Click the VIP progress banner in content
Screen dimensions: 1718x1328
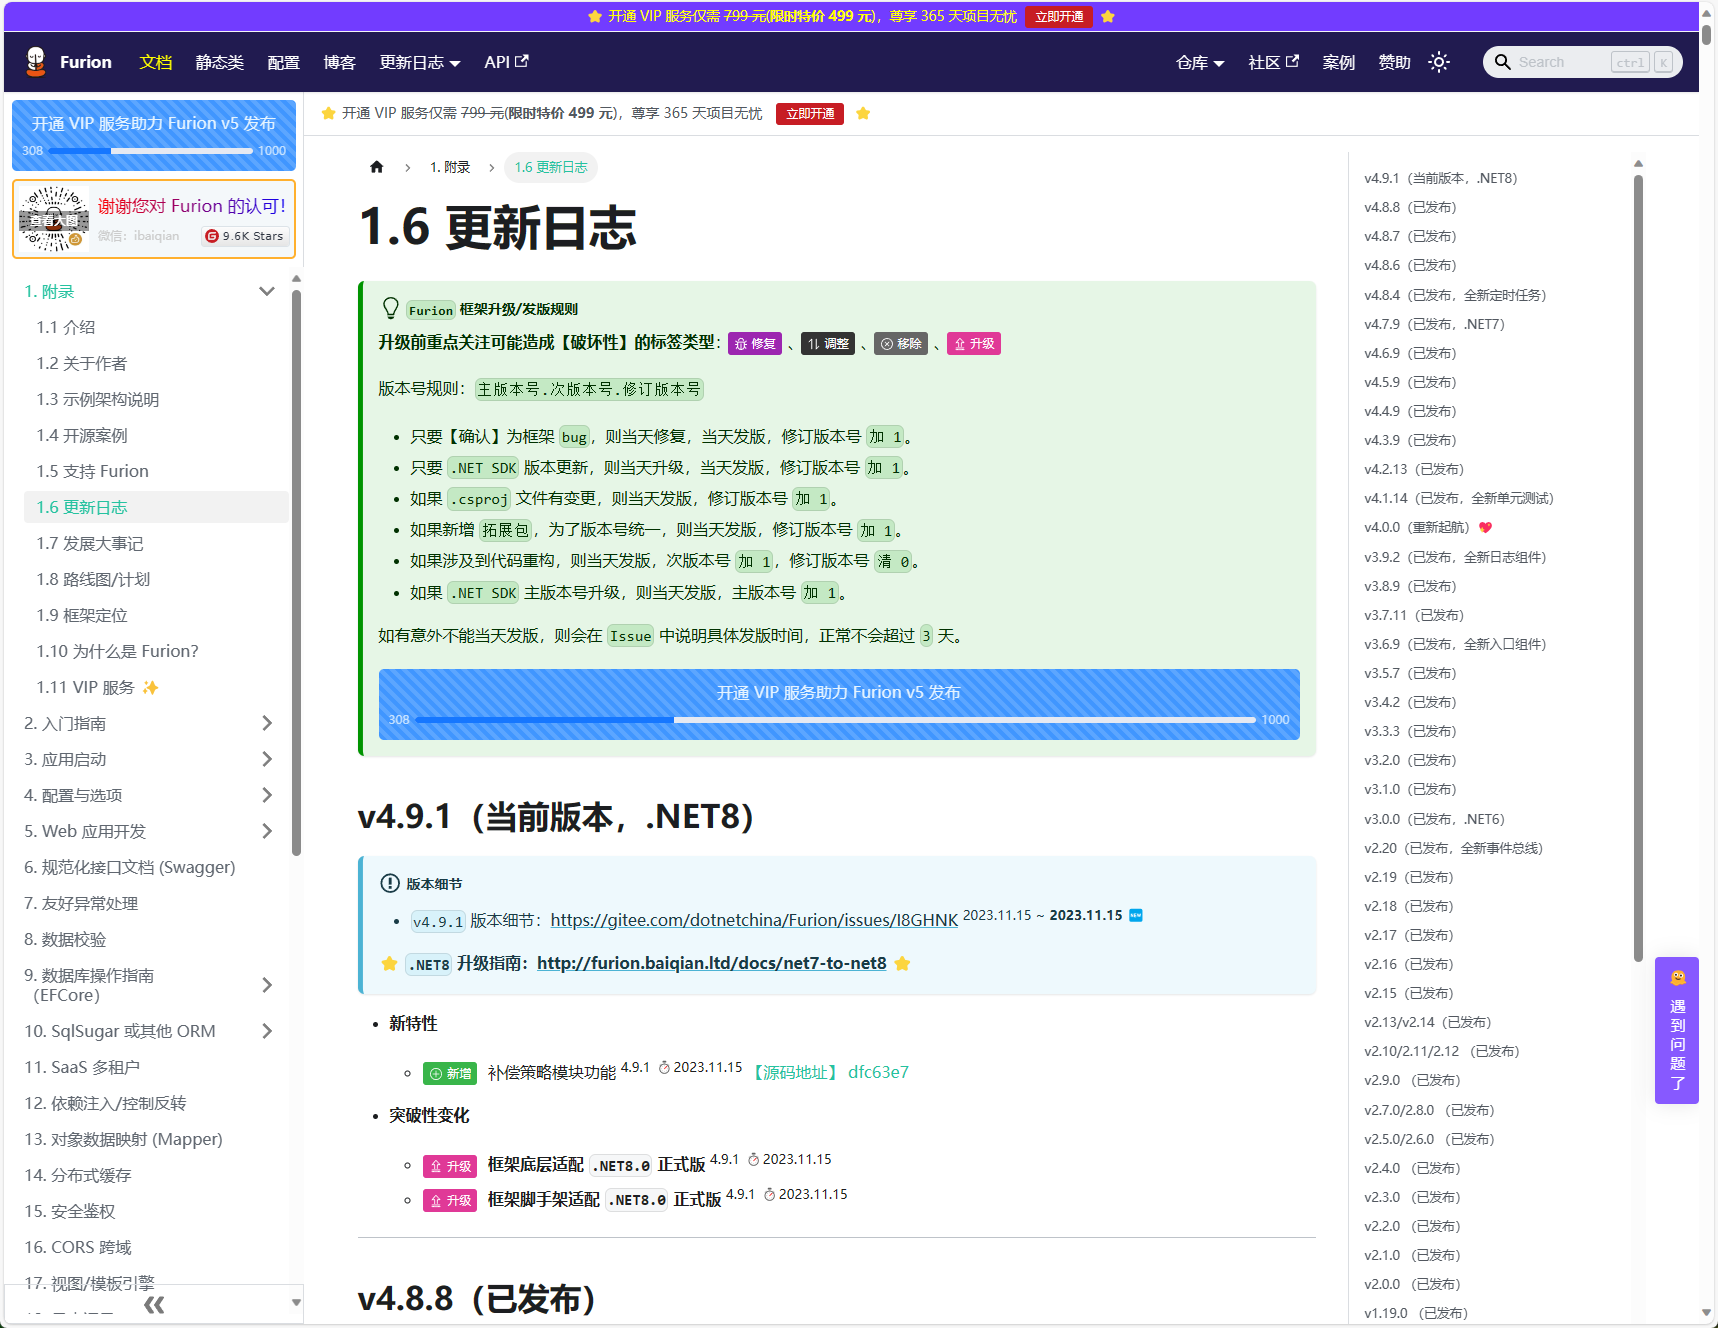pos(839,705)
